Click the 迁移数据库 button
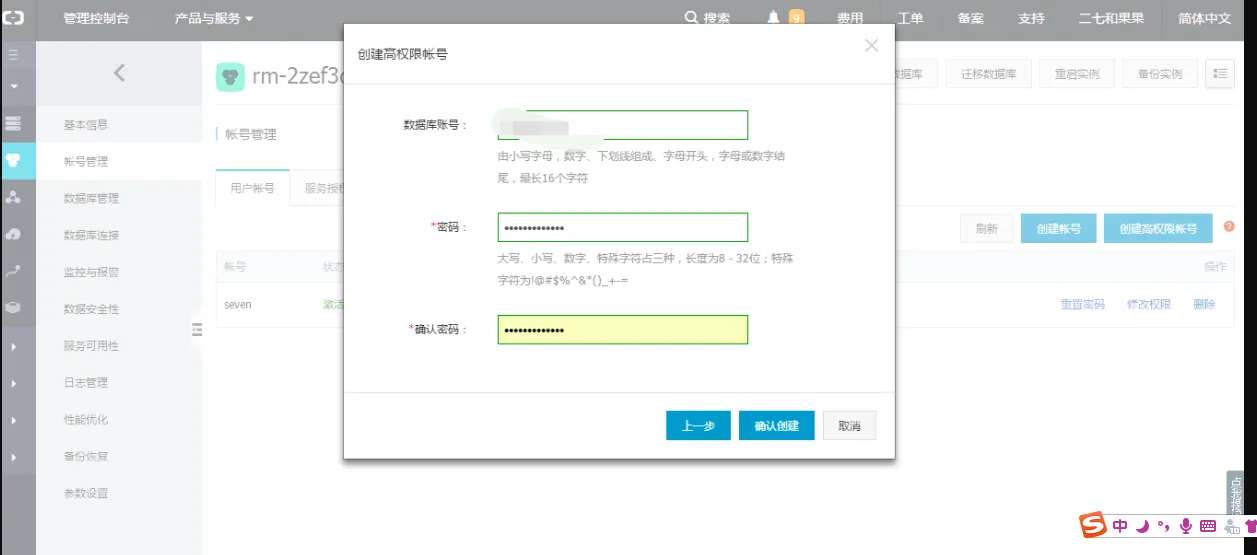 (x=989, y=74)
